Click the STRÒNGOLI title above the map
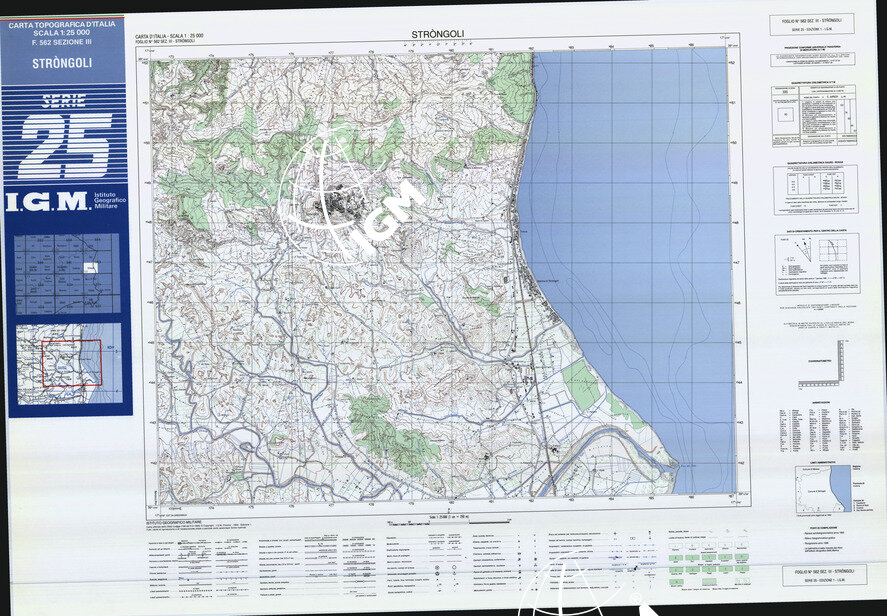Screen dimensions: 887x616 click(x=438, y=34)
